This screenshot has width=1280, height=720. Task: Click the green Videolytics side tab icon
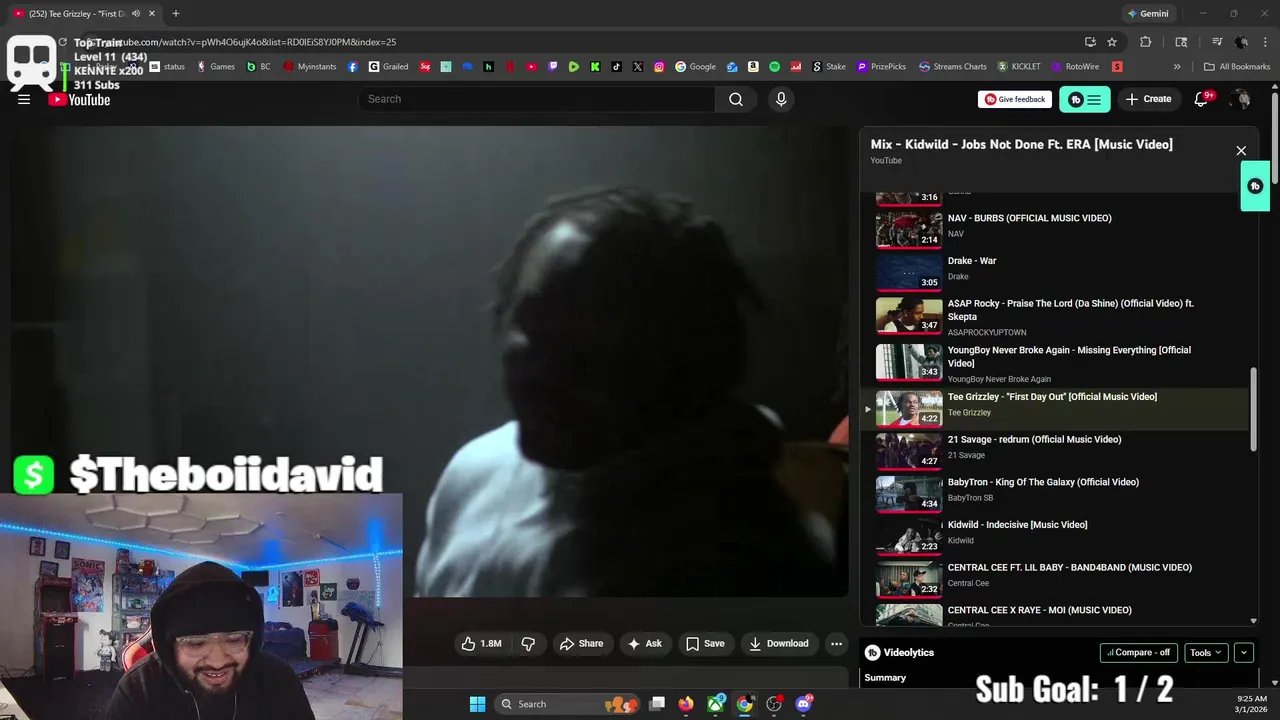coord(1255,186)
